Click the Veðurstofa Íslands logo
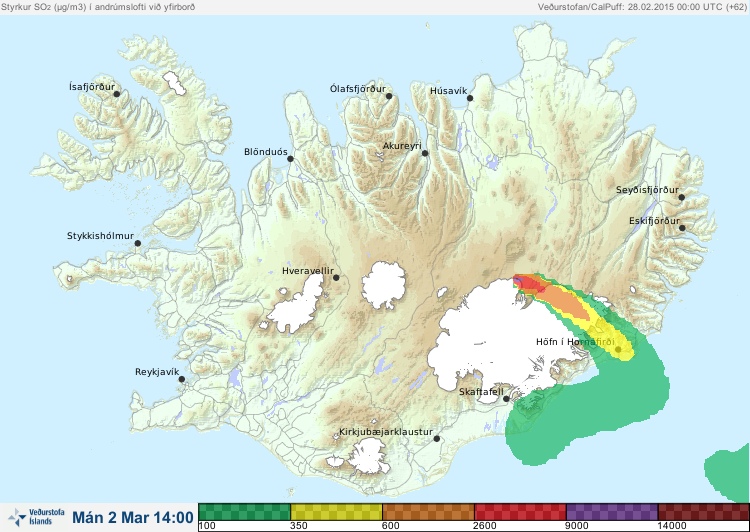Viewport: 750px width, 532px height. (x=36, y=517)
